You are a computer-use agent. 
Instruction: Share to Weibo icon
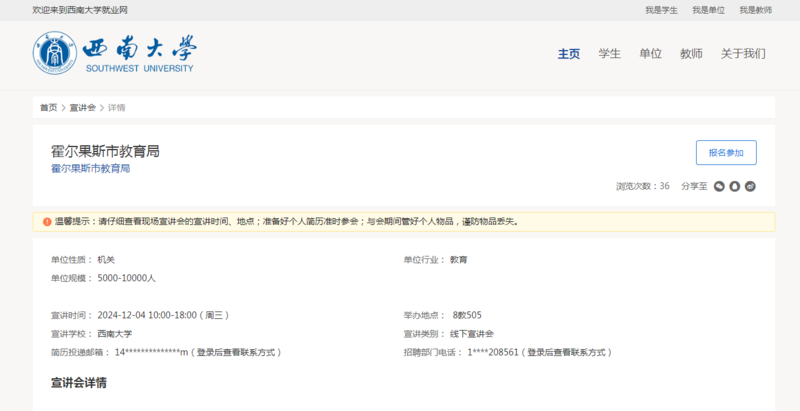[750, 187]
